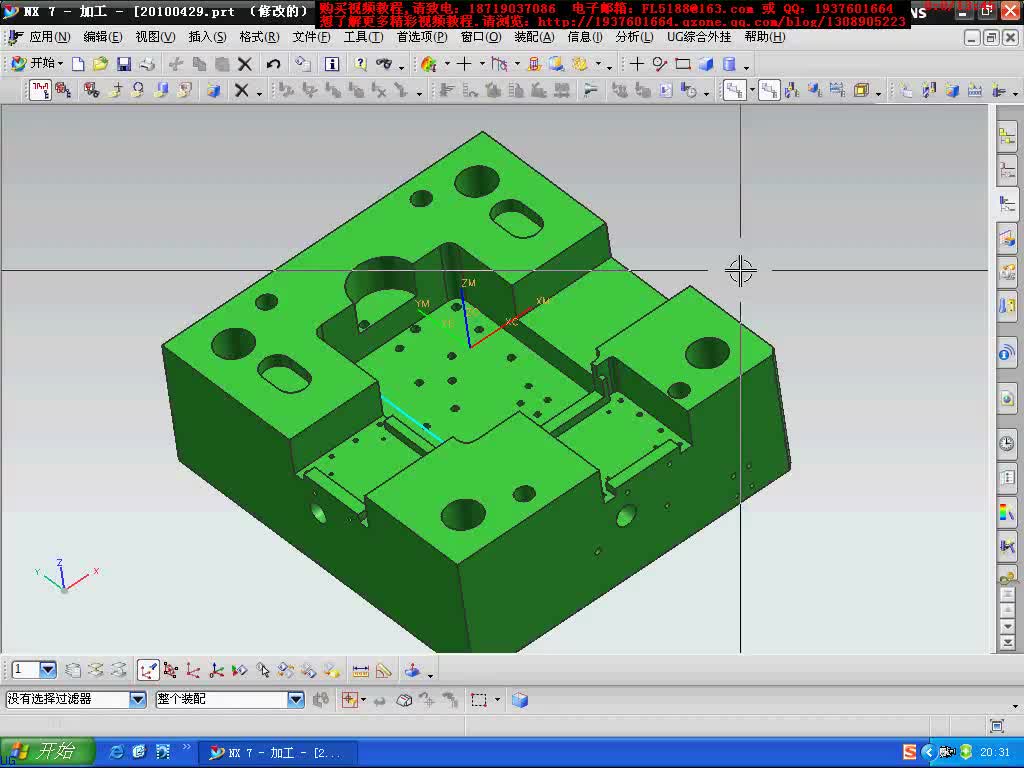1024x768 pixels.
Task: Open a file using the folder icon
Action: tap(100, 64)
